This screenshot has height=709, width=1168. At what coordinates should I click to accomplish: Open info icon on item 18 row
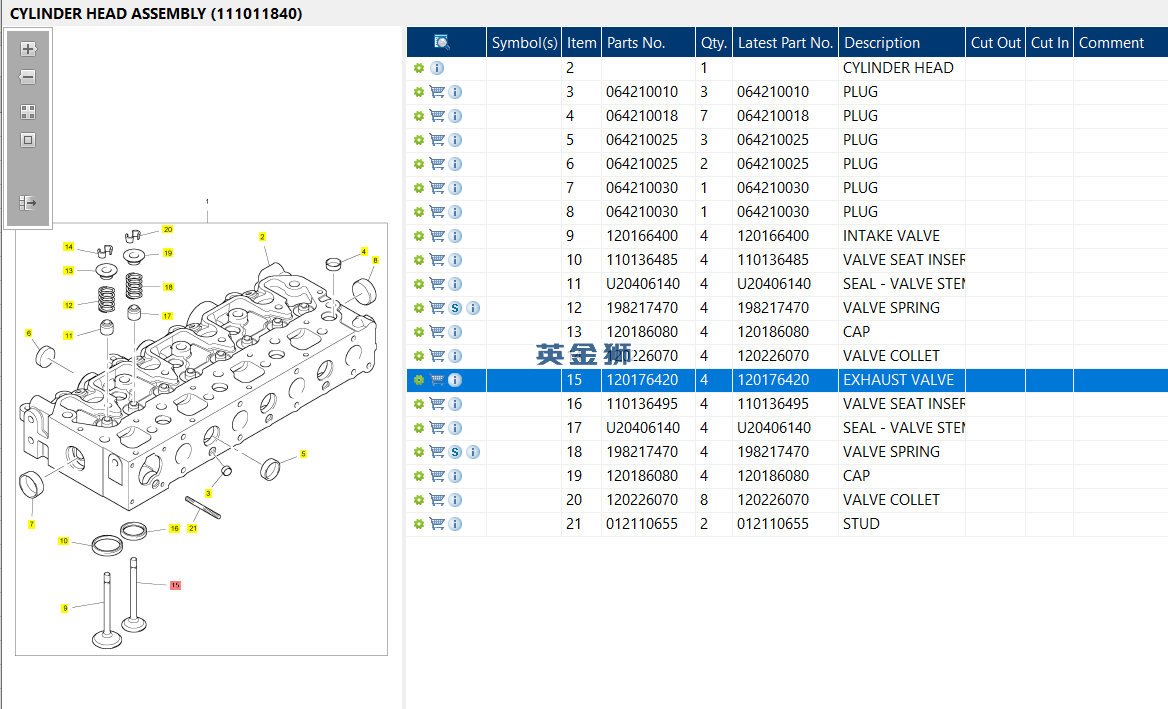473,452
